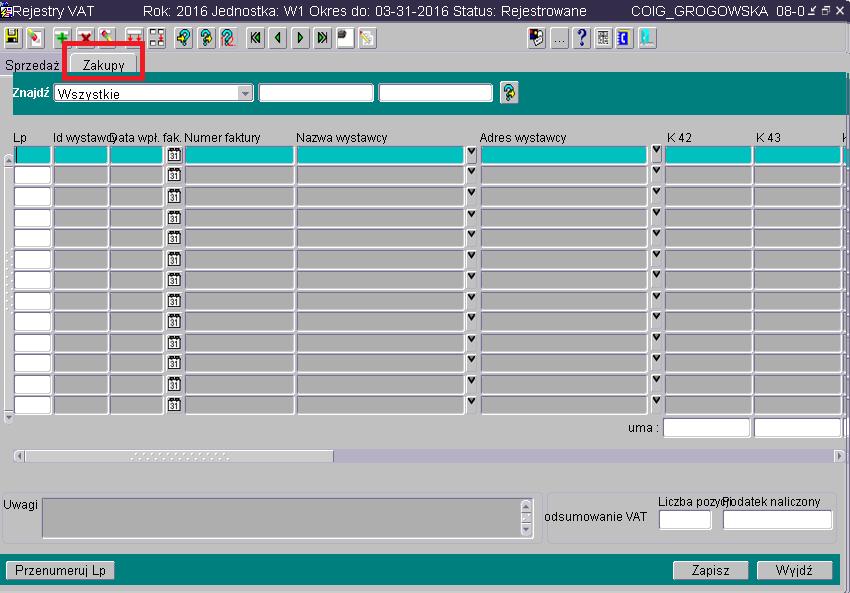Click the Lp cell in the highlighted row
850x593 pixels.
pyautogui.click(x=32, y=155)
